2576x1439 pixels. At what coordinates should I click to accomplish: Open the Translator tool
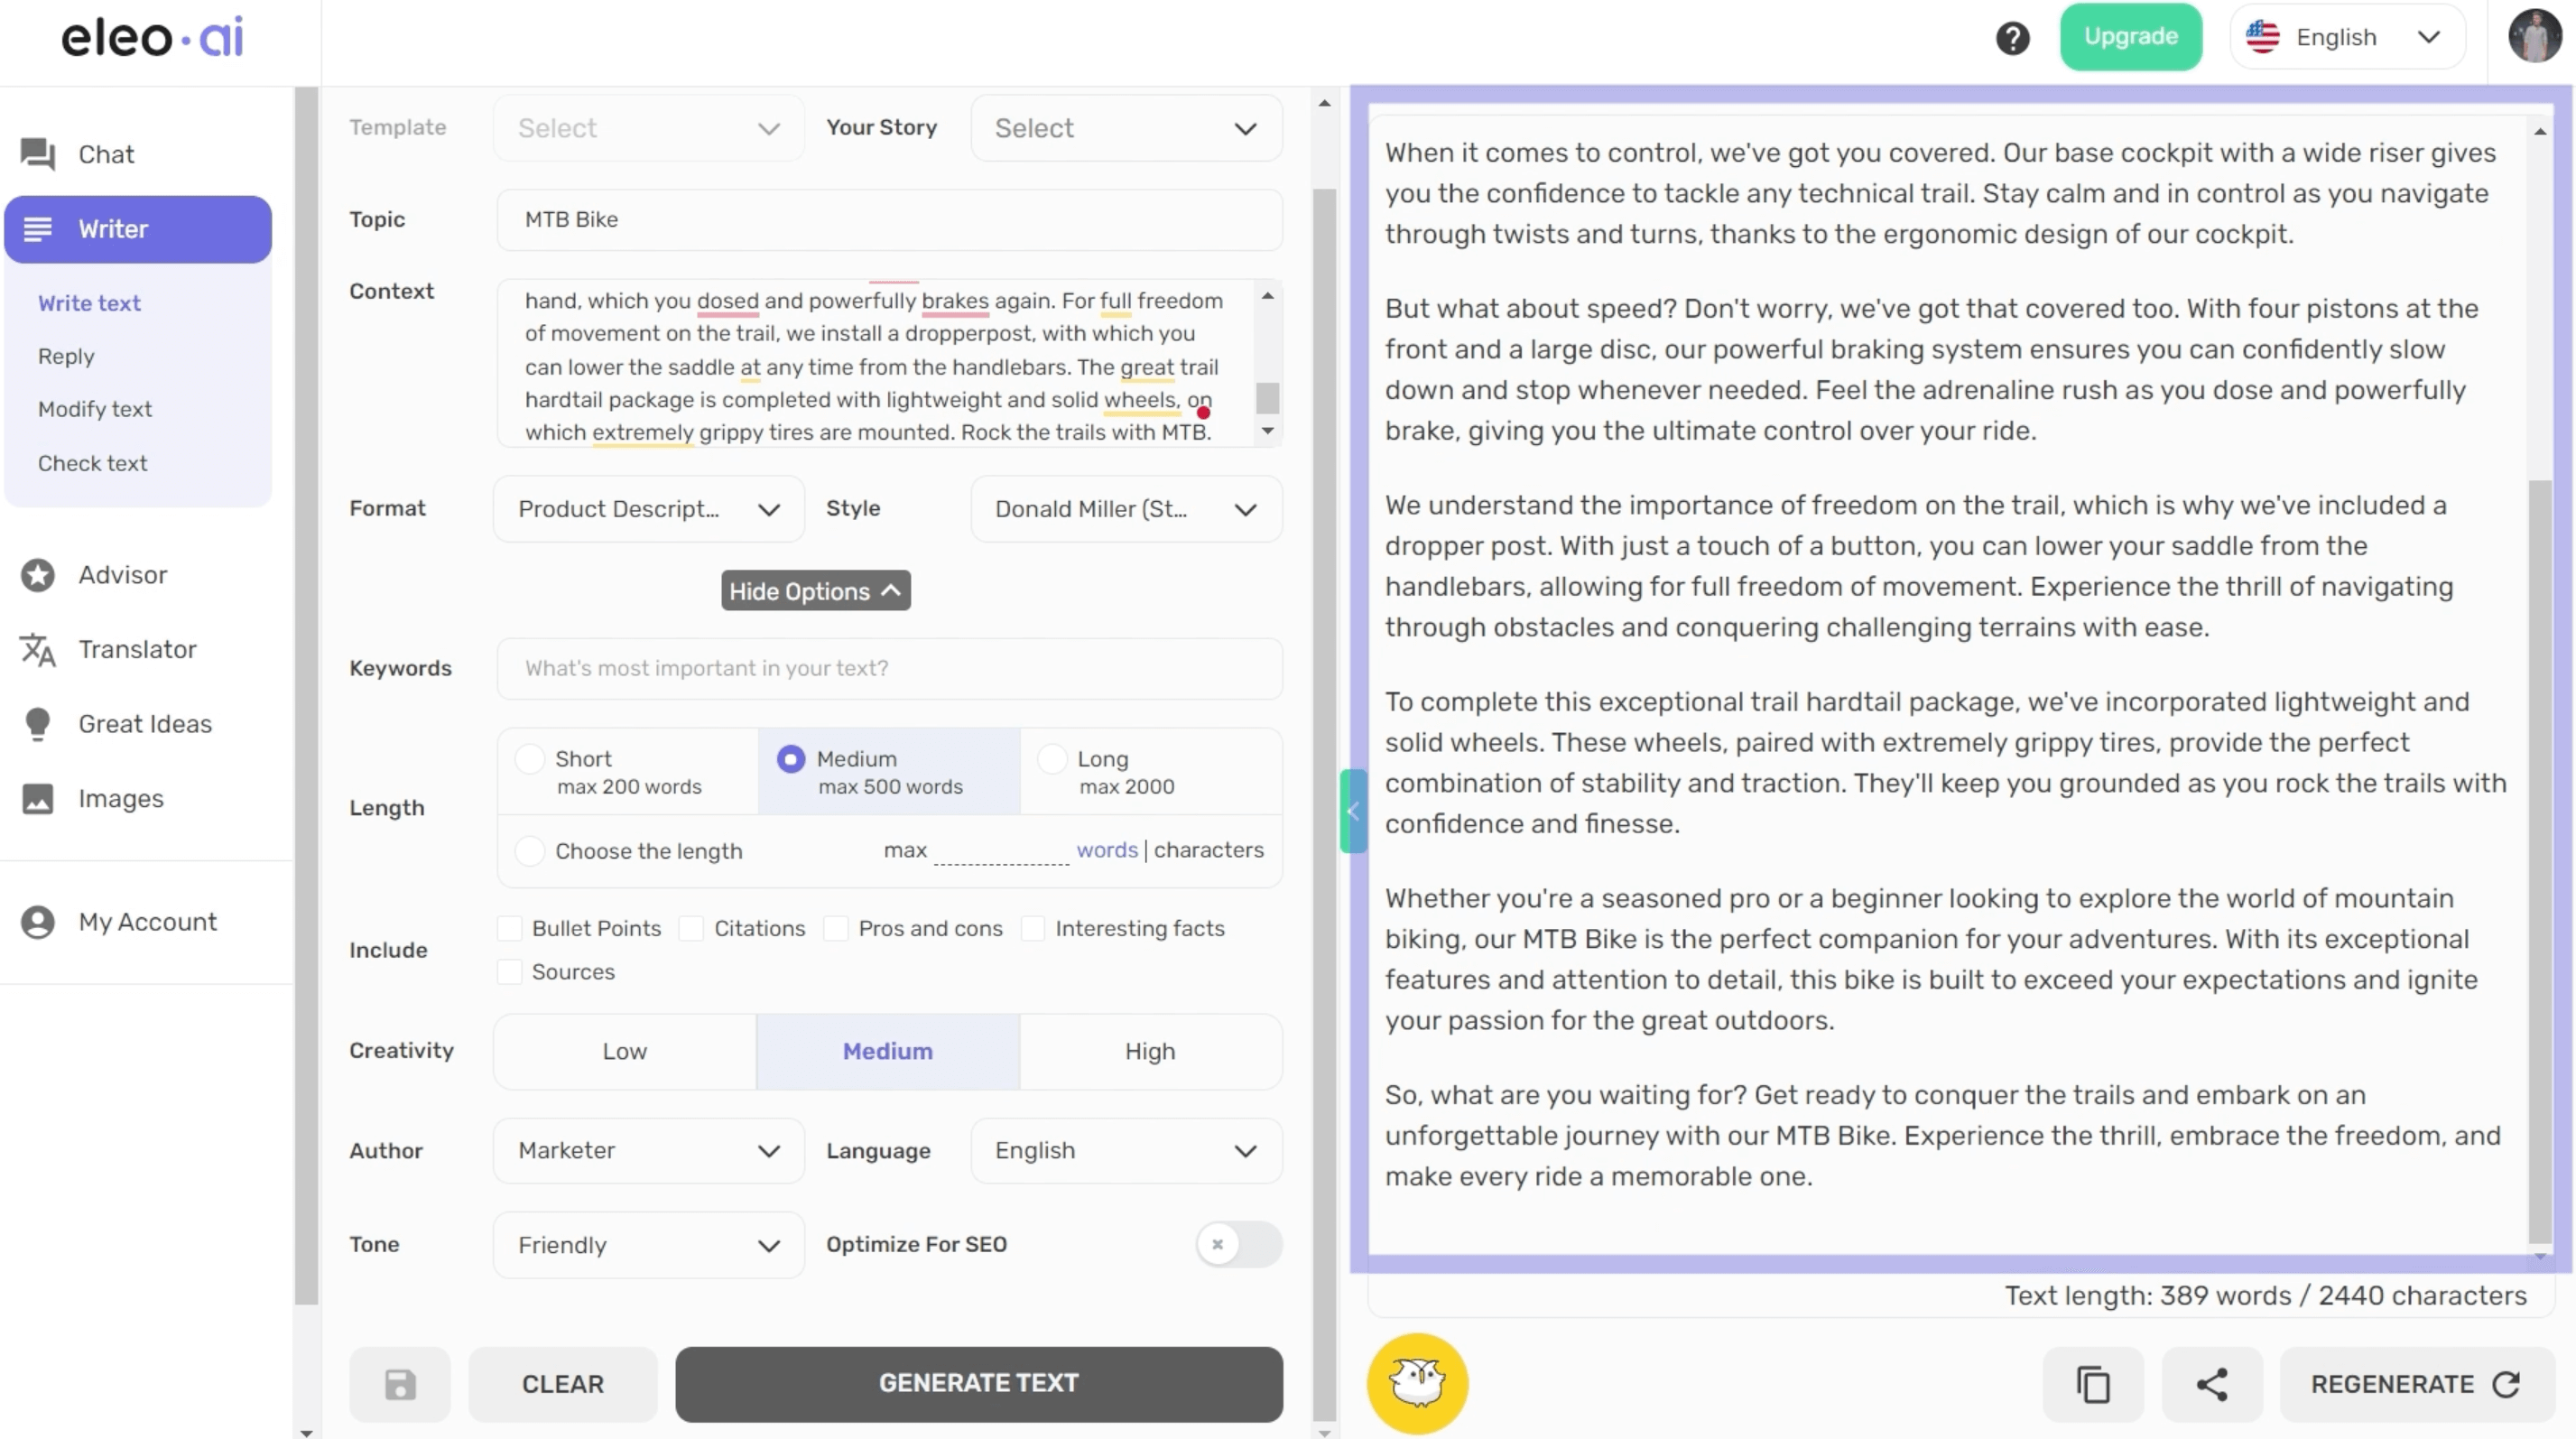point(137,649)
